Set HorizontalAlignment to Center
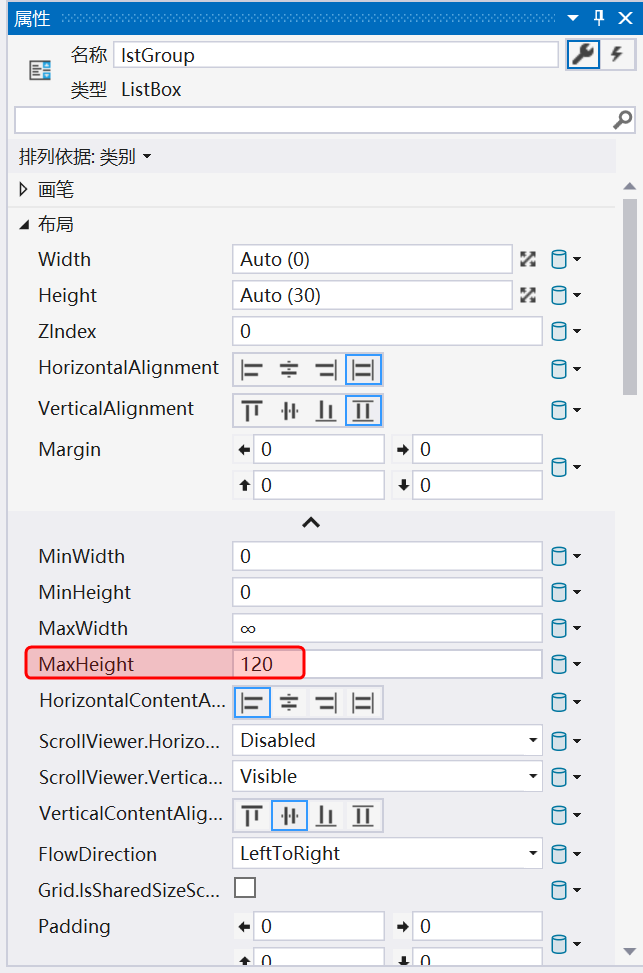This screenshot has height=973, width=643. (289, 370)
